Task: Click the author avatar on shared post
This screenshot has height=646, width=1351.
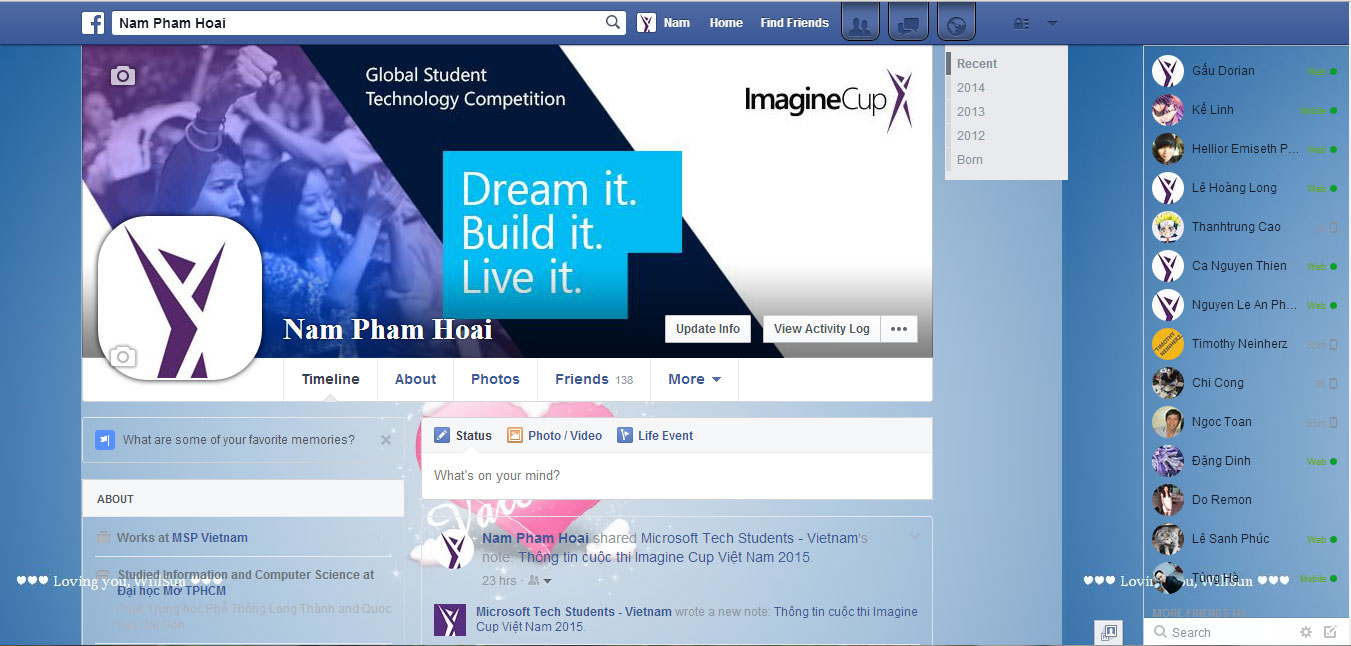Action: [455, 550]
